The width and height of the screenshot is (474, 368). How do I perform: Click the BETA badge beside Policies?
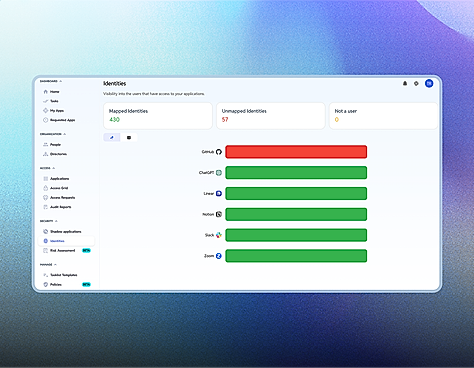click(x=86, y=284)
